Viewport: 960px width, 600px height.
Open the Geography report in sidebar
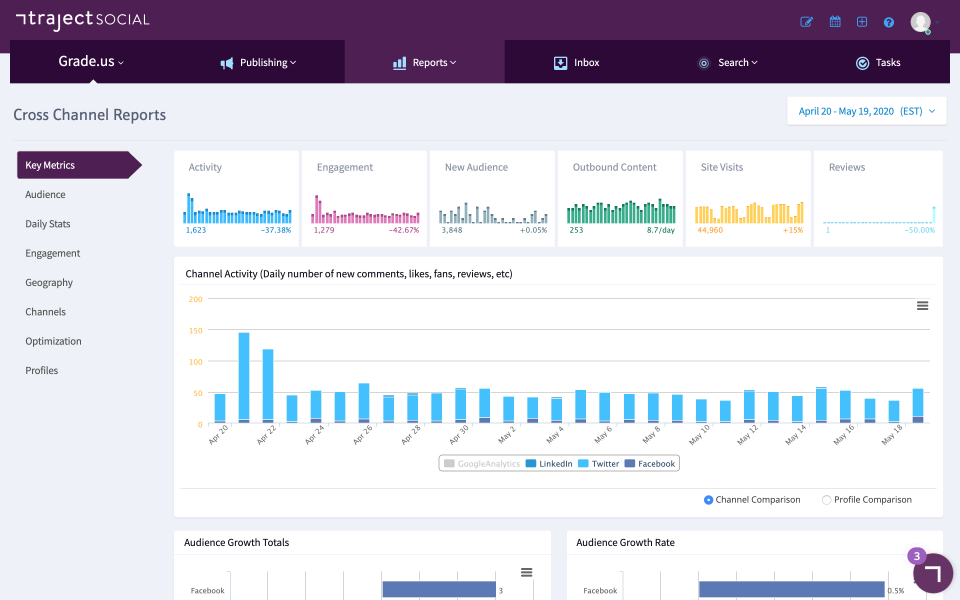tap(49, 283)
